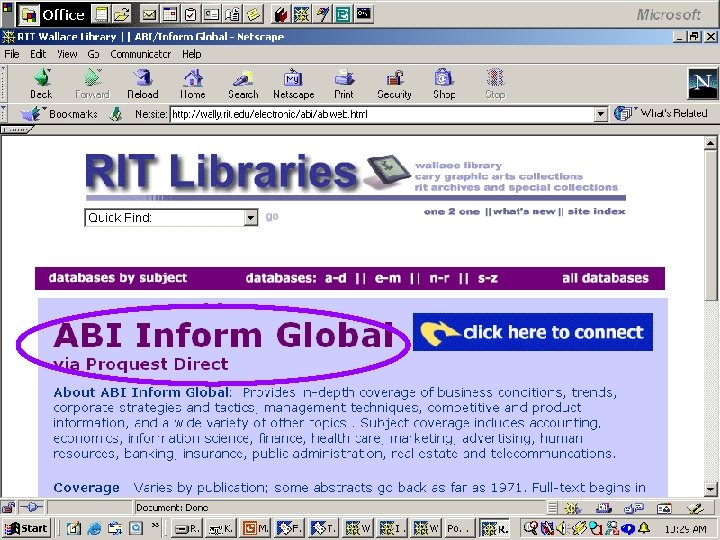This screenshot has height=540, width=720.
Task: Open the Edit menu
Action: [38, 54]
